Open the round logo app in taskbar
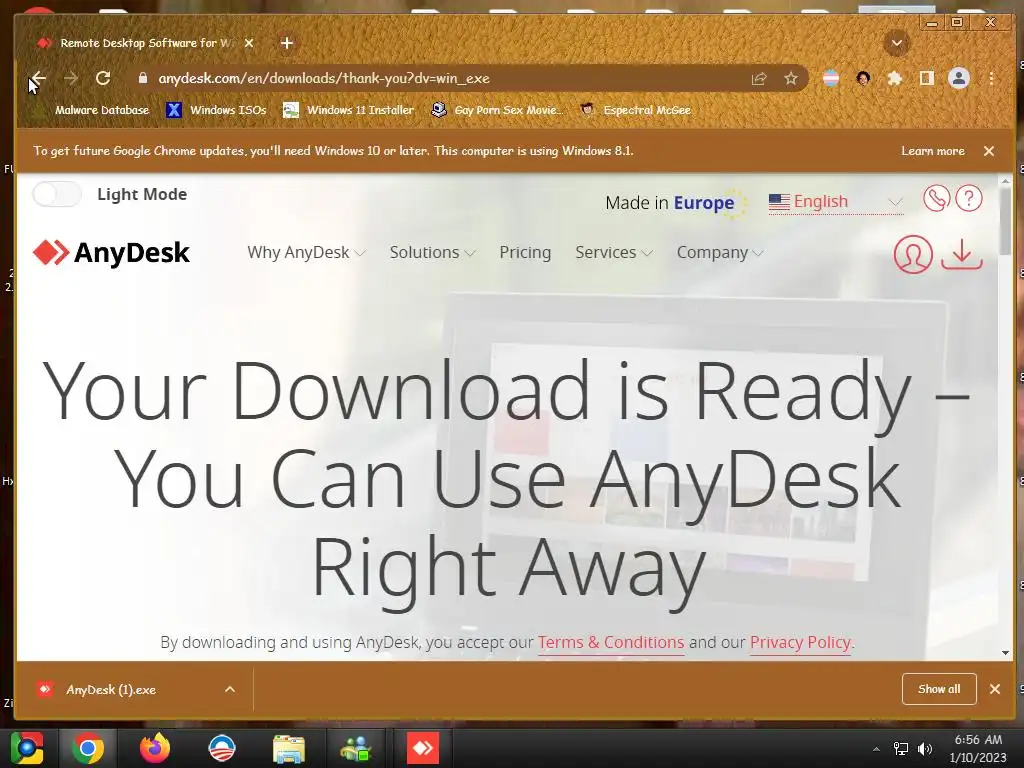Image resolution: width=1024 pixels, height=768 pixels. 221,748
